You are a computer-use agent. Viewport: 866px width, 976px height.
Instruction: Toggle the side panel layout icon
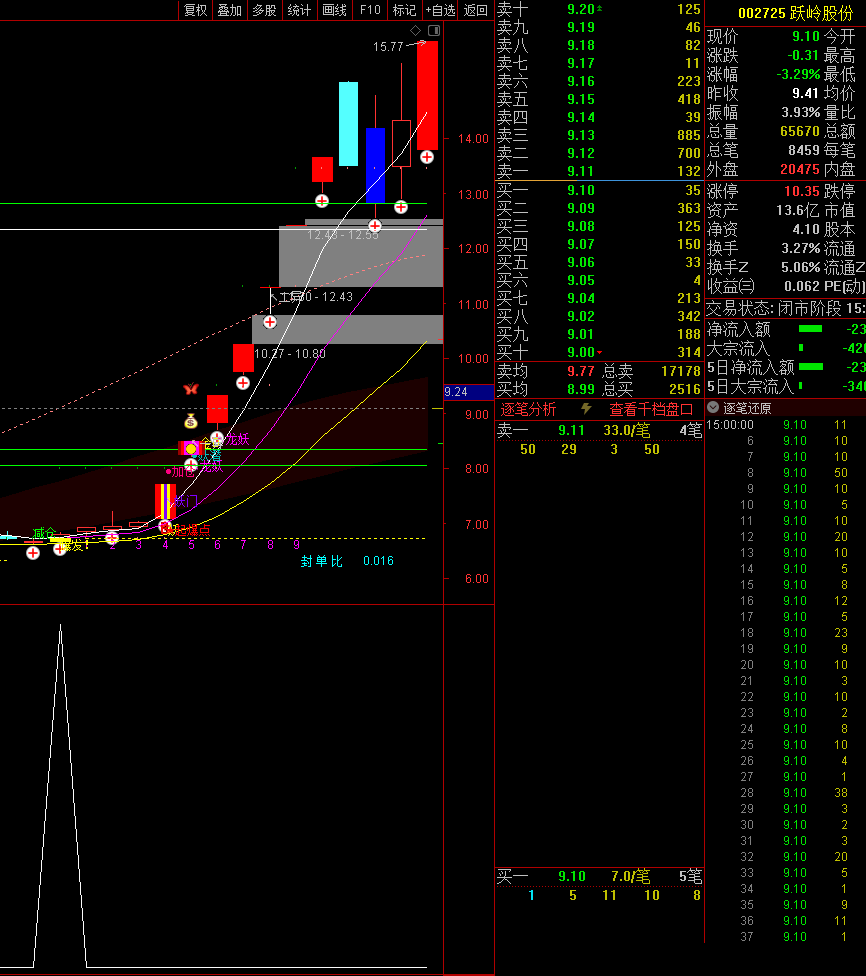click(x=434, y=30)
